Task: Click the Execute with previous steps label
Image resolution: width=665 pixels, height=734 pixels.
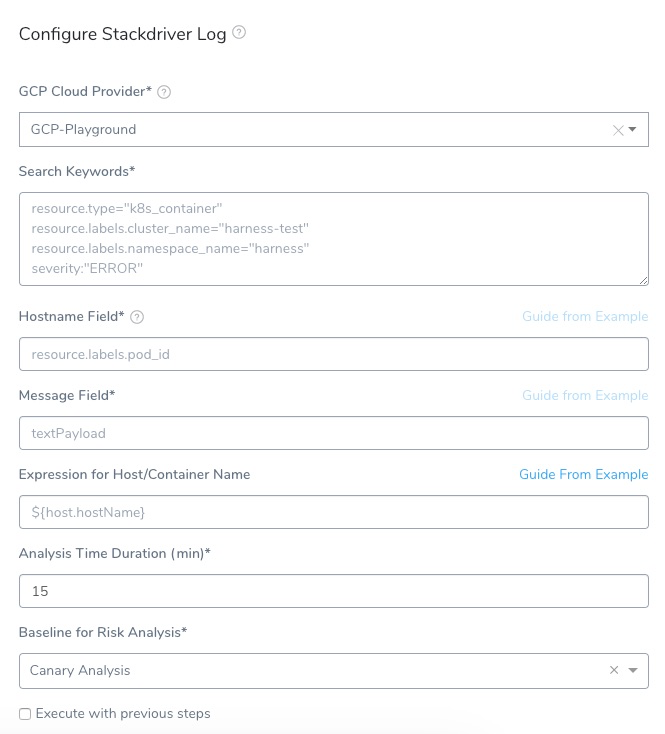Action: [x=123, y=713]
